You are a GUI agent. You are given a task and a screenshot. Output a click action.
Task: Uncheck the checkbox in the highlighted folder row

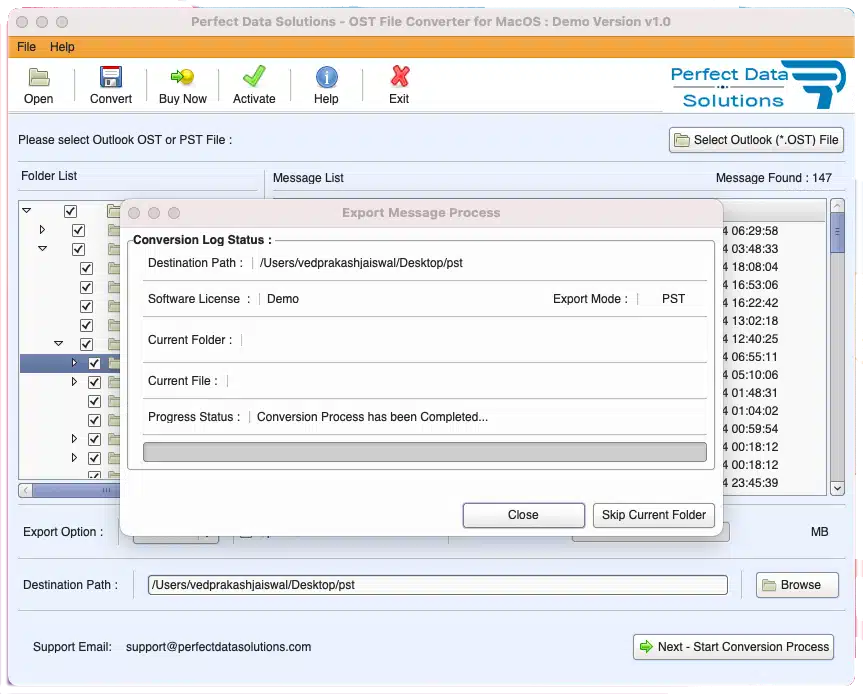[x=94, y=363]
